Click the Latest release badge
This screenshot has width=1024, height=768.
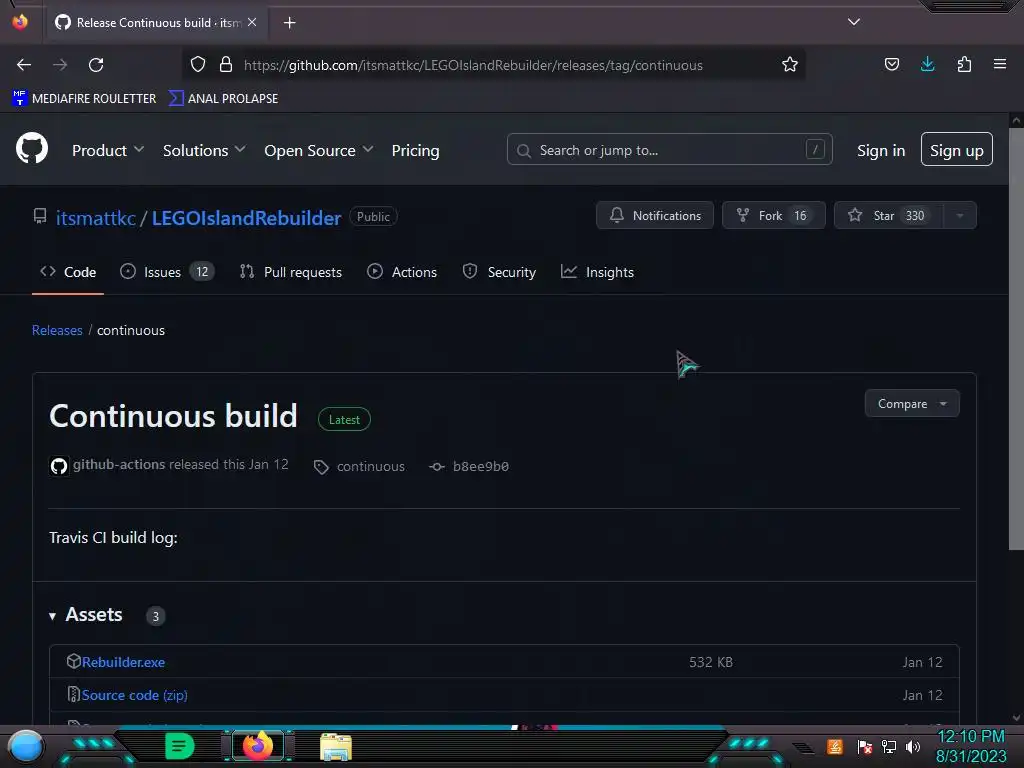[344, 419]
